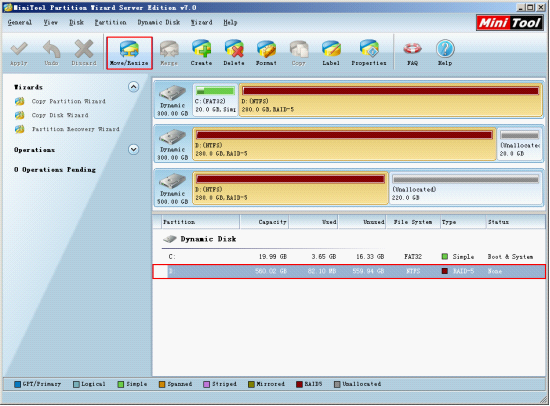Click Logical legend color swatch
Viewport: 550px width, 406px height.
click(76, 384)
